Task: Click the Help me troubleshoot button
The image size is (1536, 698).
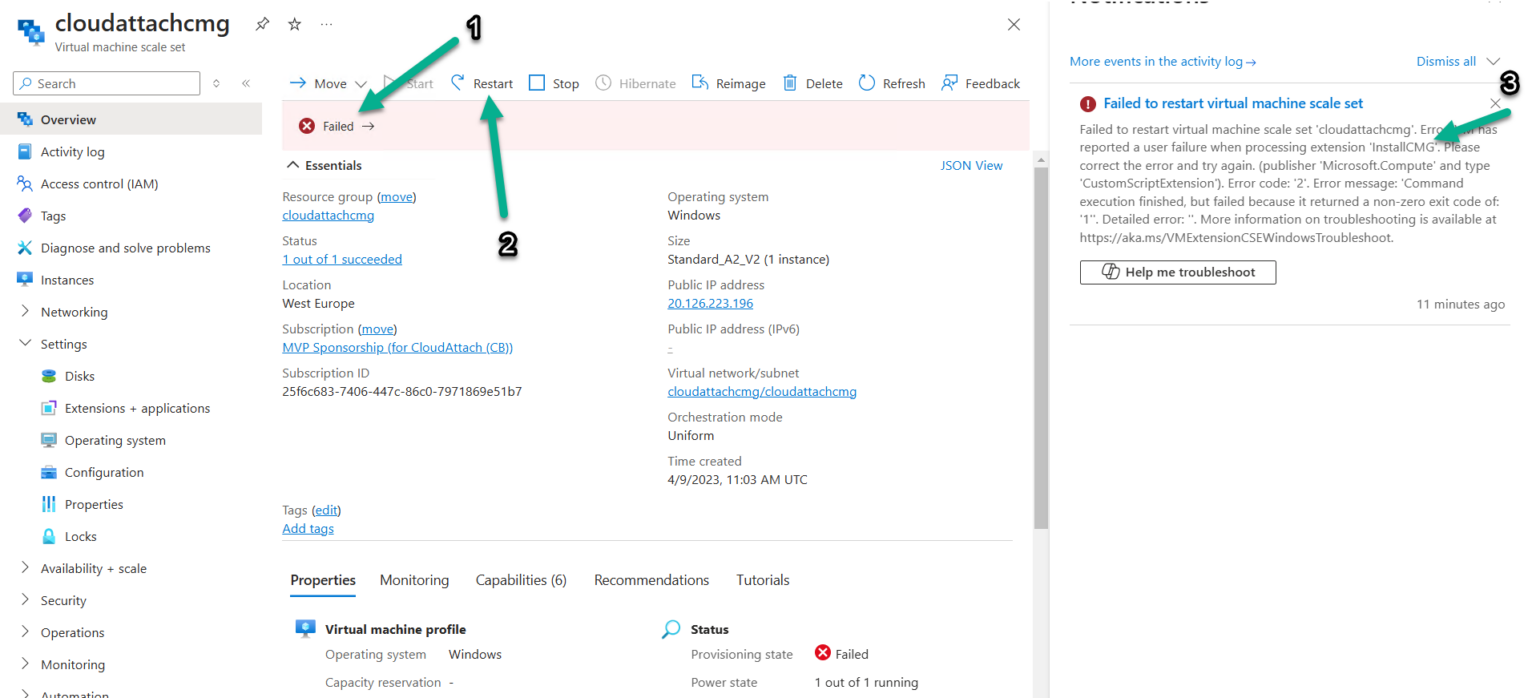Action: coord(1177,272)
